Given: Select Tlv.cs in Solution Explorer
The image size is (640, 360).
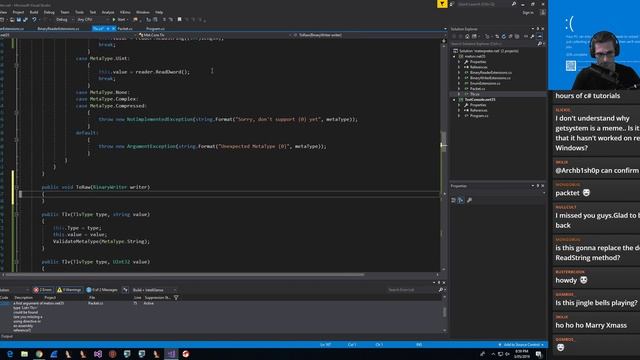Looking at the screenshot, I should click(x=475, y=94).
